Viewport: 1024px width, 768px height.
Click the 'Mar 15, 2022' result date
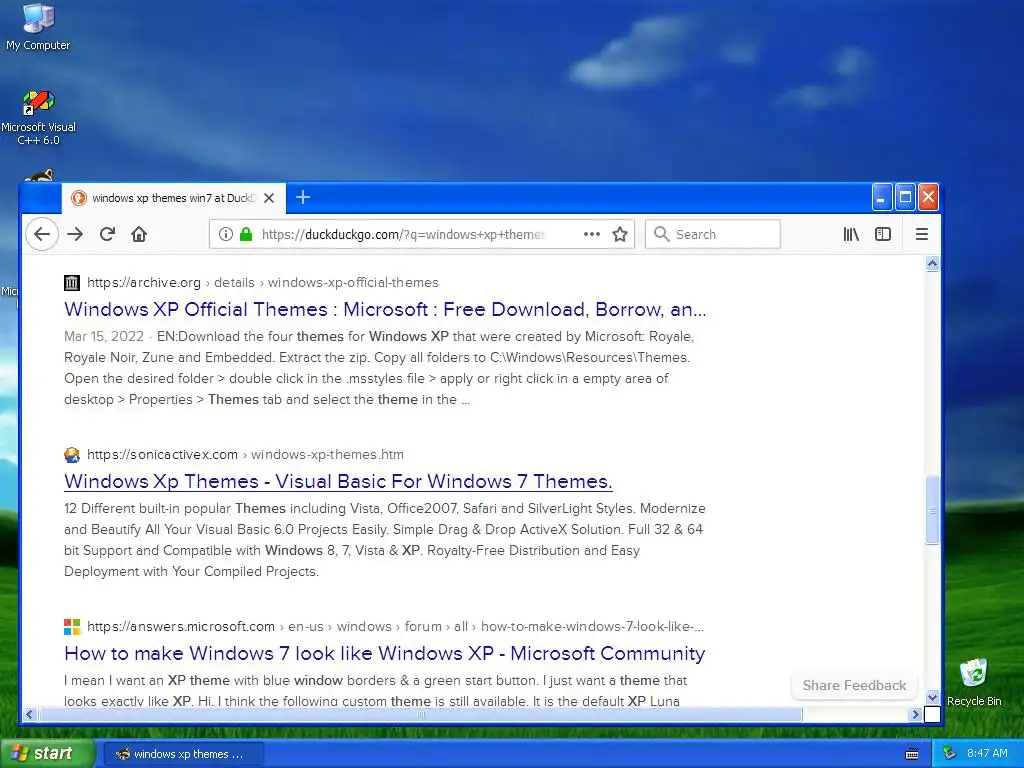[x=104, y=336]
